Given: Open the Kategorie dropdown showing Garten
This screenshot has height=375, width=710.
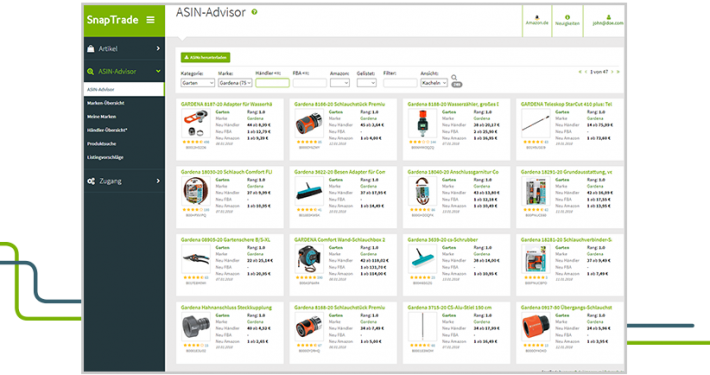Looking at the screenshot, I should point(197,83).
